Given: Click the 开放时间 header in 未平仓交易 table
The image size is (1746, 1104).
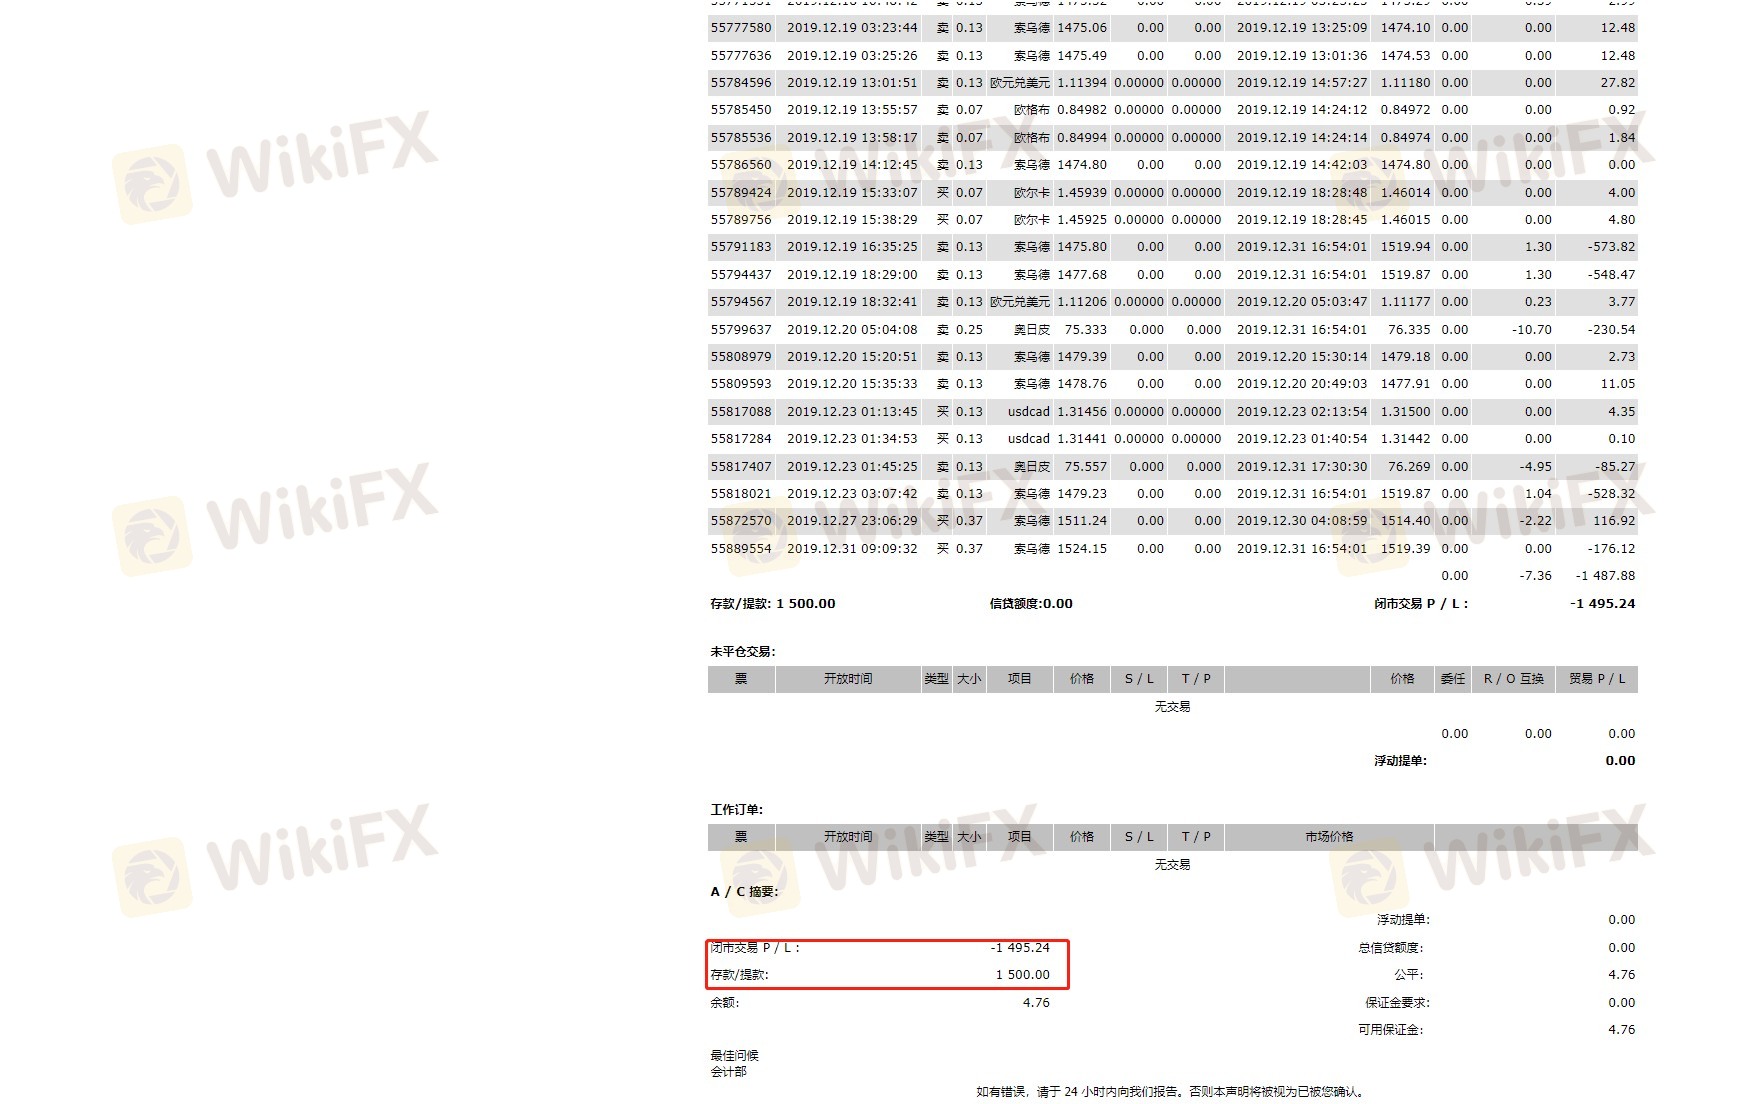Looking at the screenshot, I should [x=848, y=679].
